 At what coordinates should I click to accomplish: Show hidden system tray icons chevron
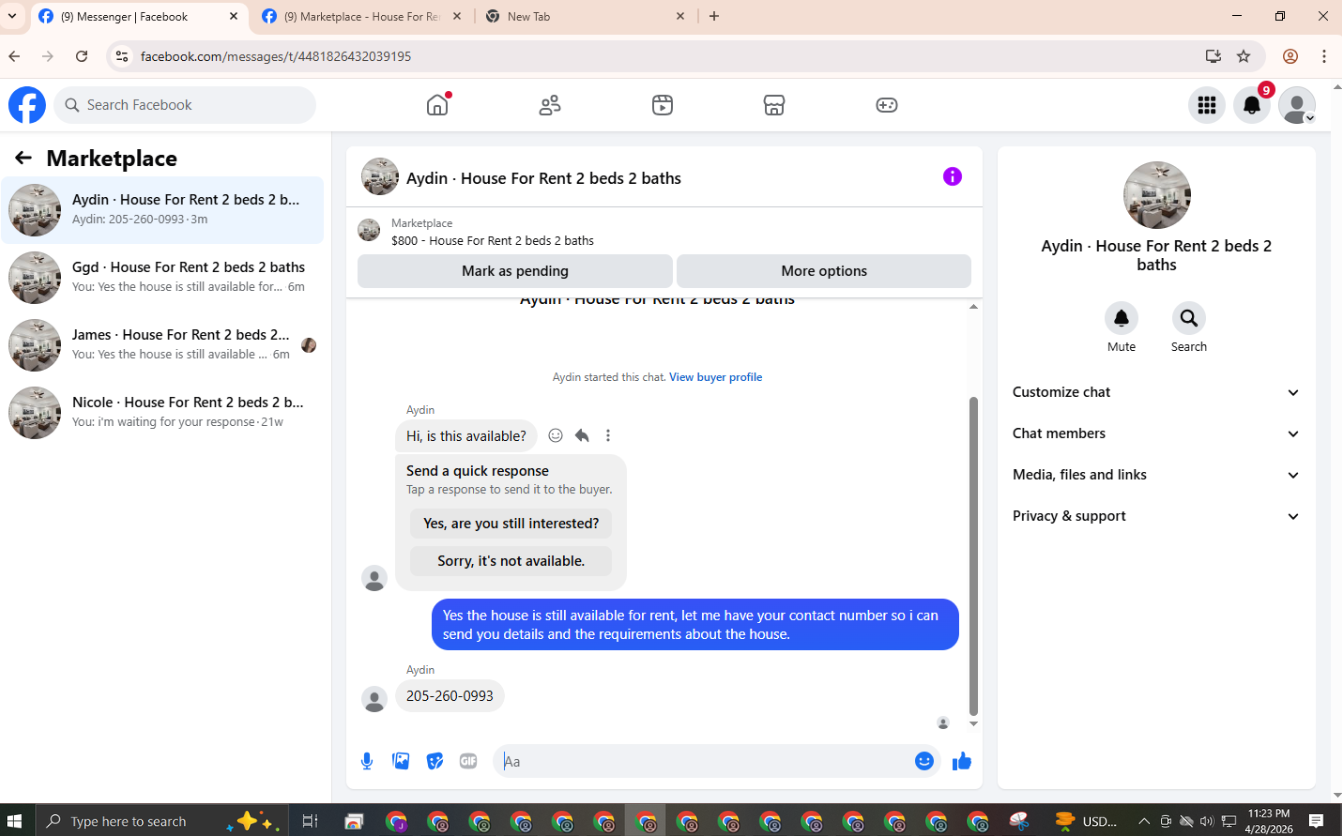[x=1144, y=821]
